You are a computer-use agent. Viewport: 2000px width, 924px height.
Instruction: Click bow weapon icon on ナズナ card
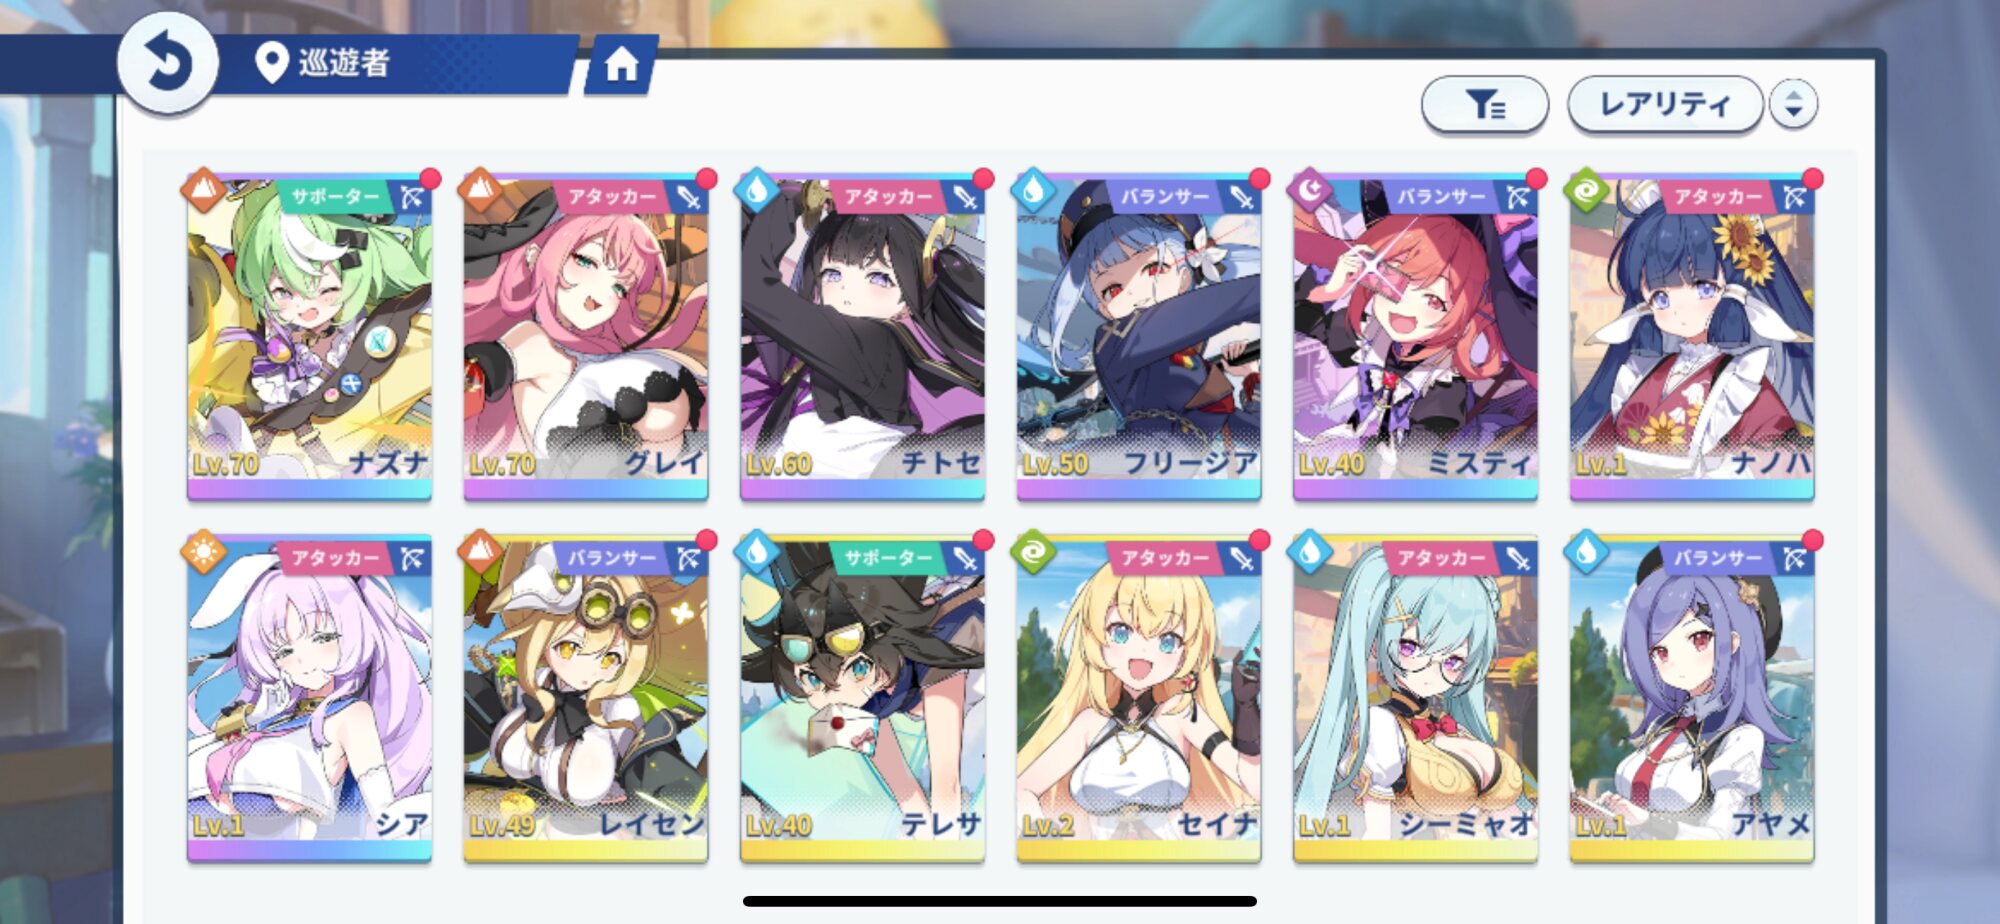(x=412, y=197)
